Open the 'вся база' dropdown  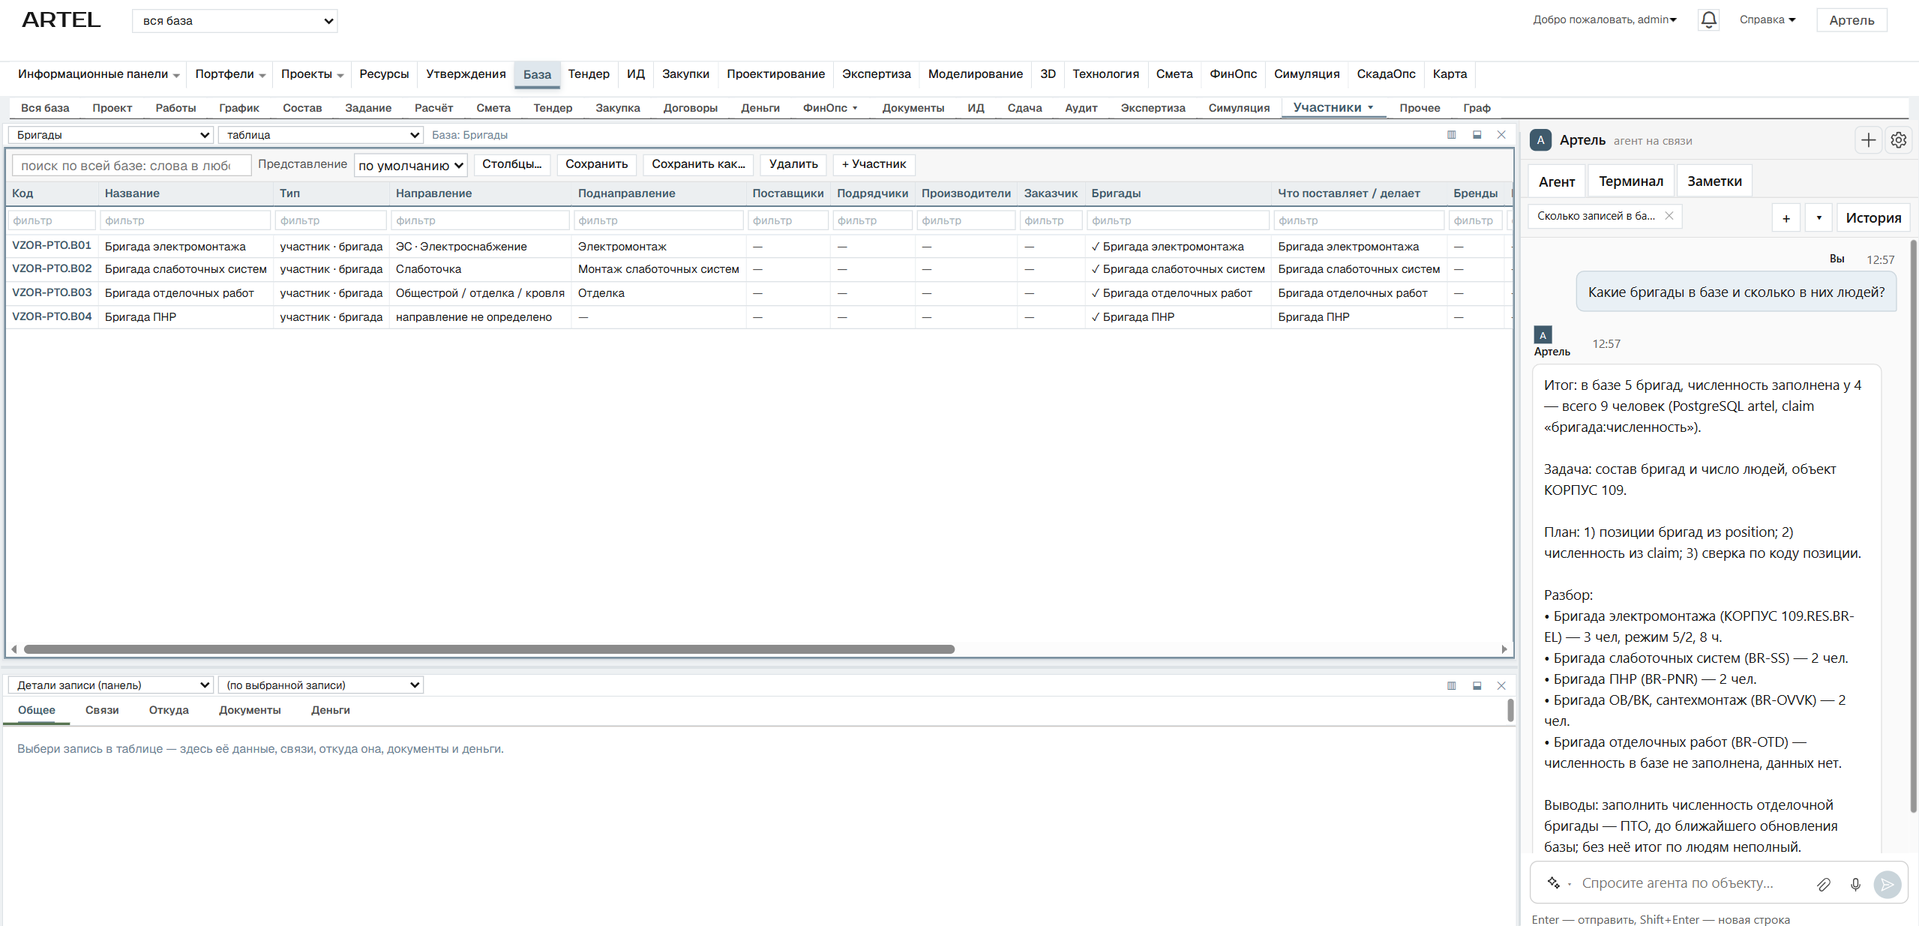[x=235, y=21]
